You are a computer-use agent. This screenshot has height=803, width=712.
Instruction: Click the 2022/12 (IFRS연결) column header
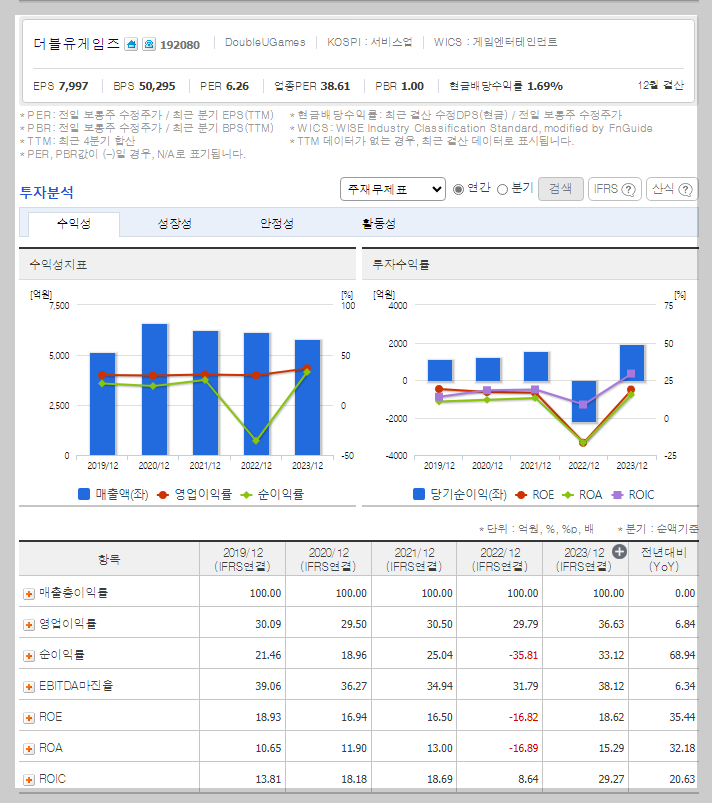click(x=500, y=559)
